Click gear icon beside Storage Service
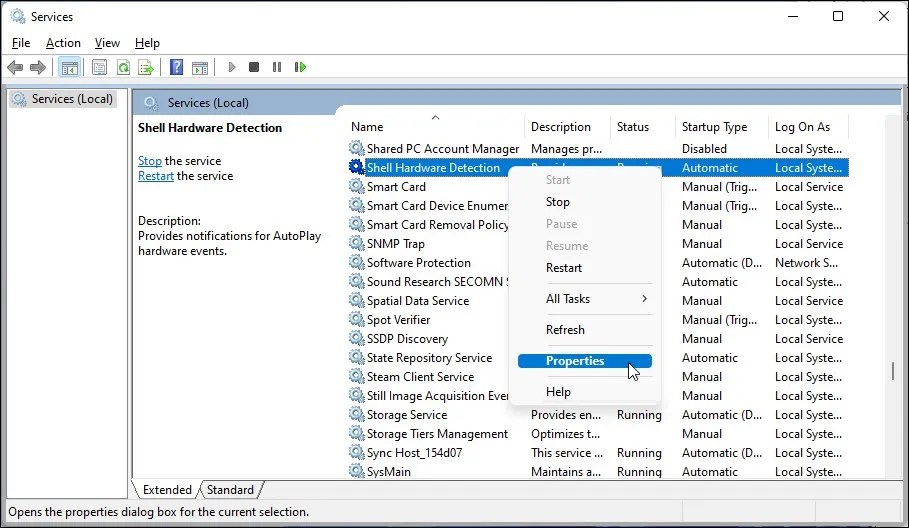 (x=357, y=414)
